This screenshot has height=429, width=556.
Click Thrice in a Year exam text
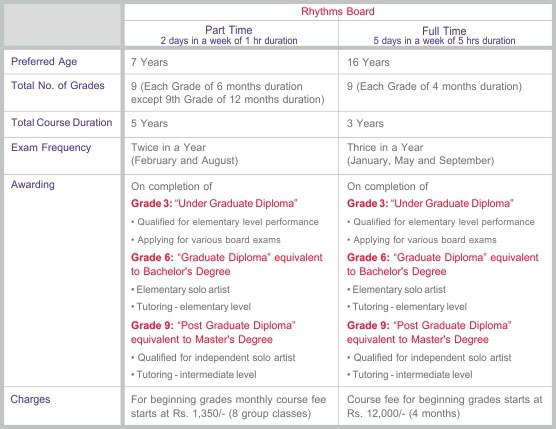pyautogui.click(x=385, y=147)
